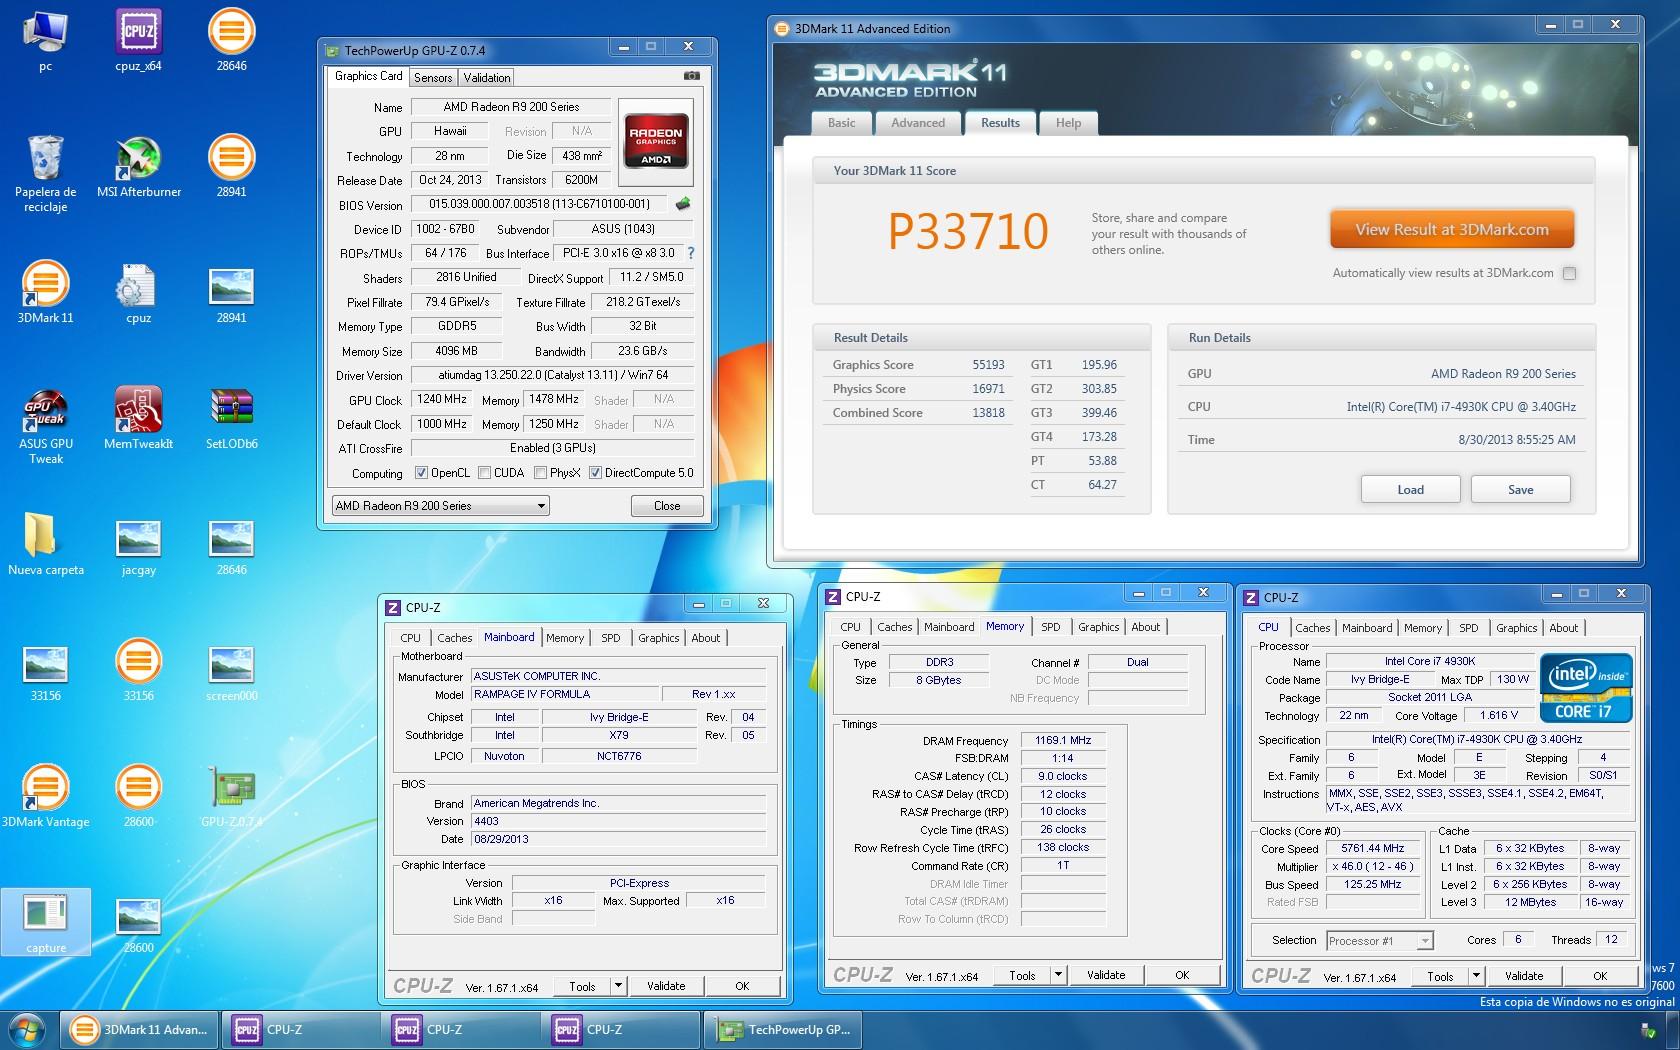Click Close button in GPU-Z
This screenshot has width=1680, height=1050.
[667, 506]
